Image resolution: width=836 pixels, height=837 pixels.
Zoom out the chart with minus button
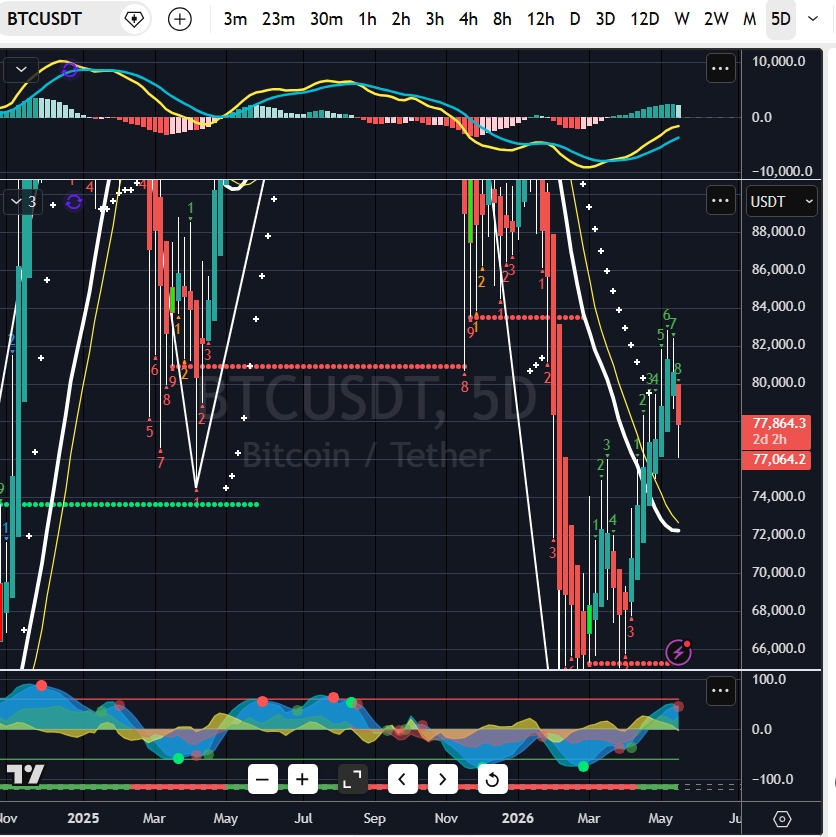[x=263, y=779]
